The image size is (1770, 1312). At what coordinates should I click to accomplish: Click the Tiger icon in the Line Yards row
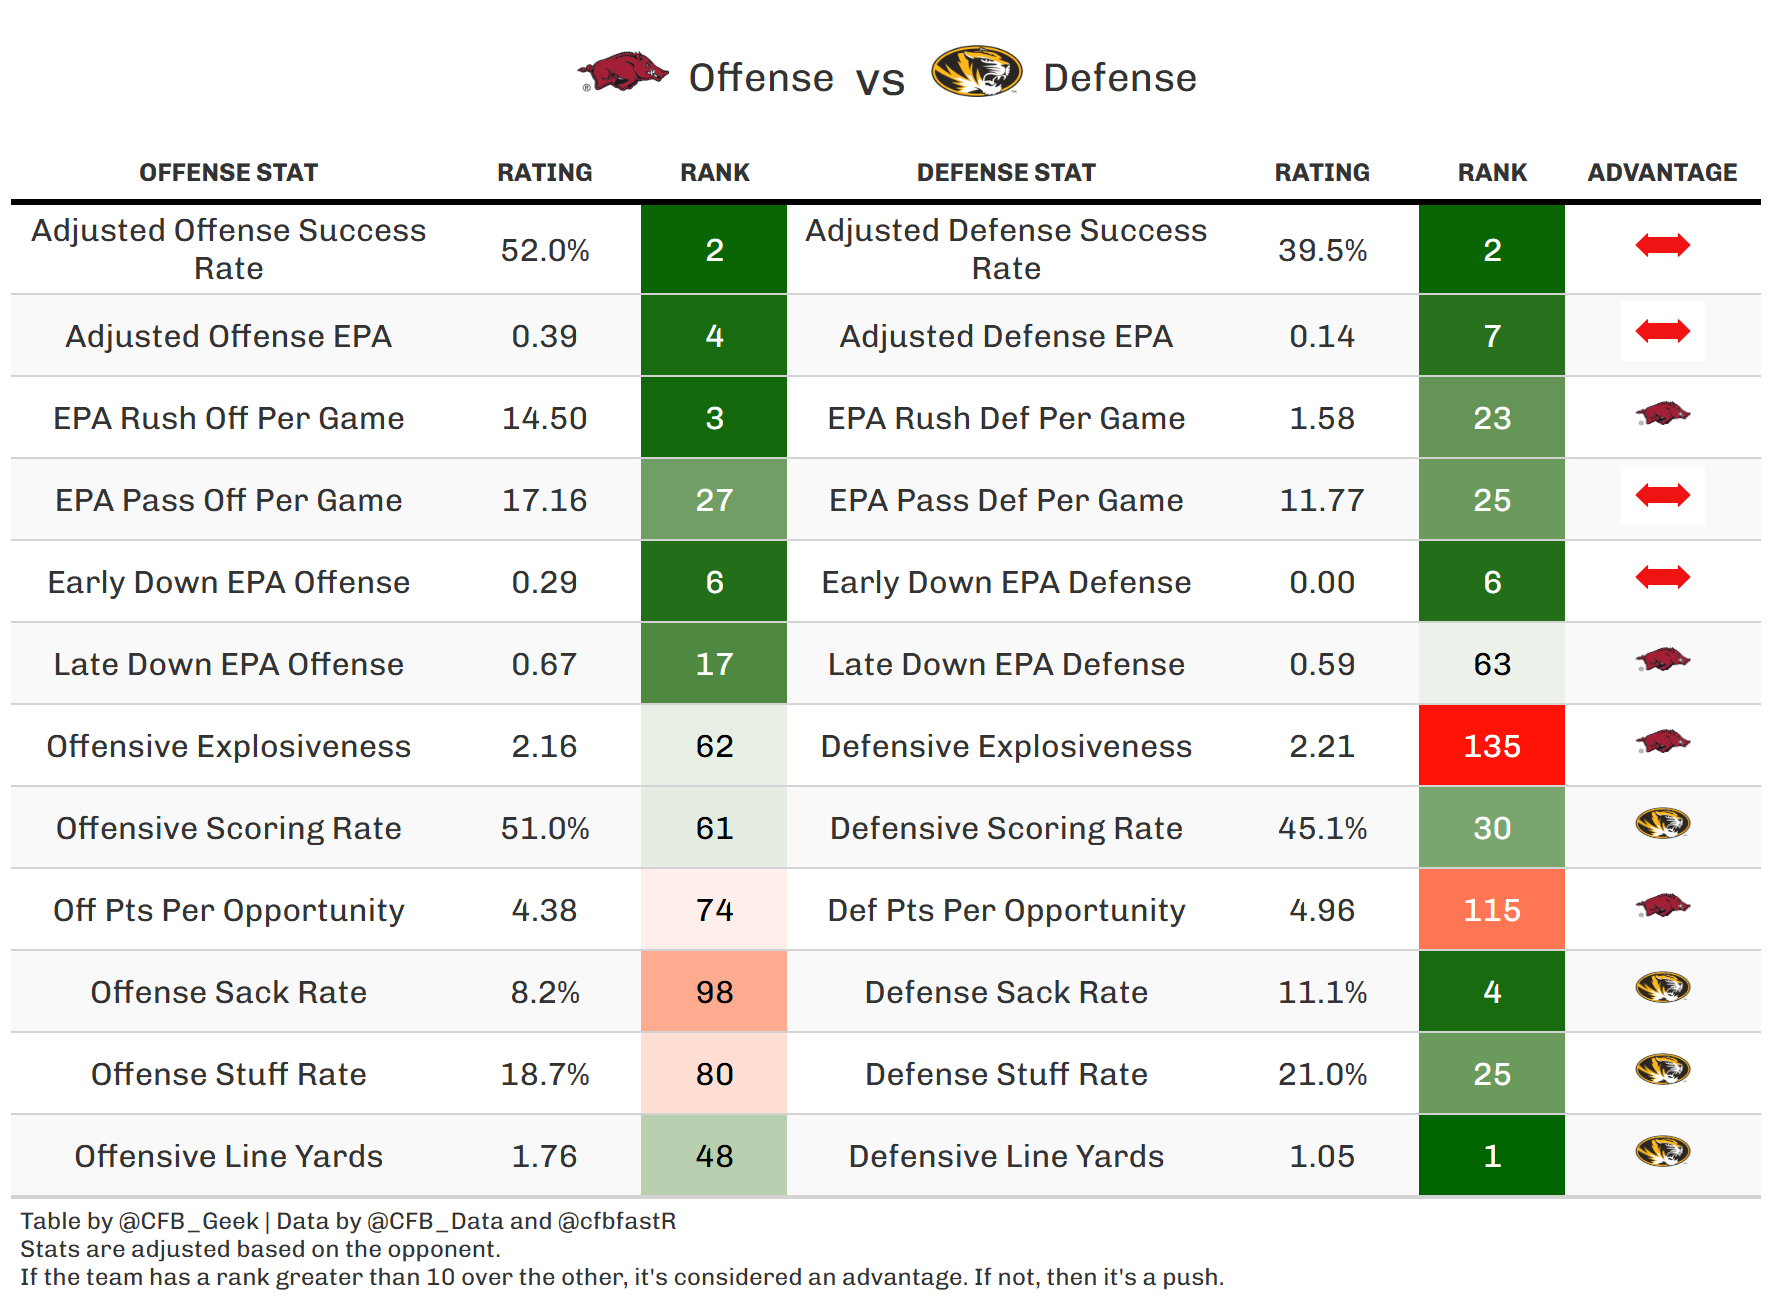click(1662, 1152)
